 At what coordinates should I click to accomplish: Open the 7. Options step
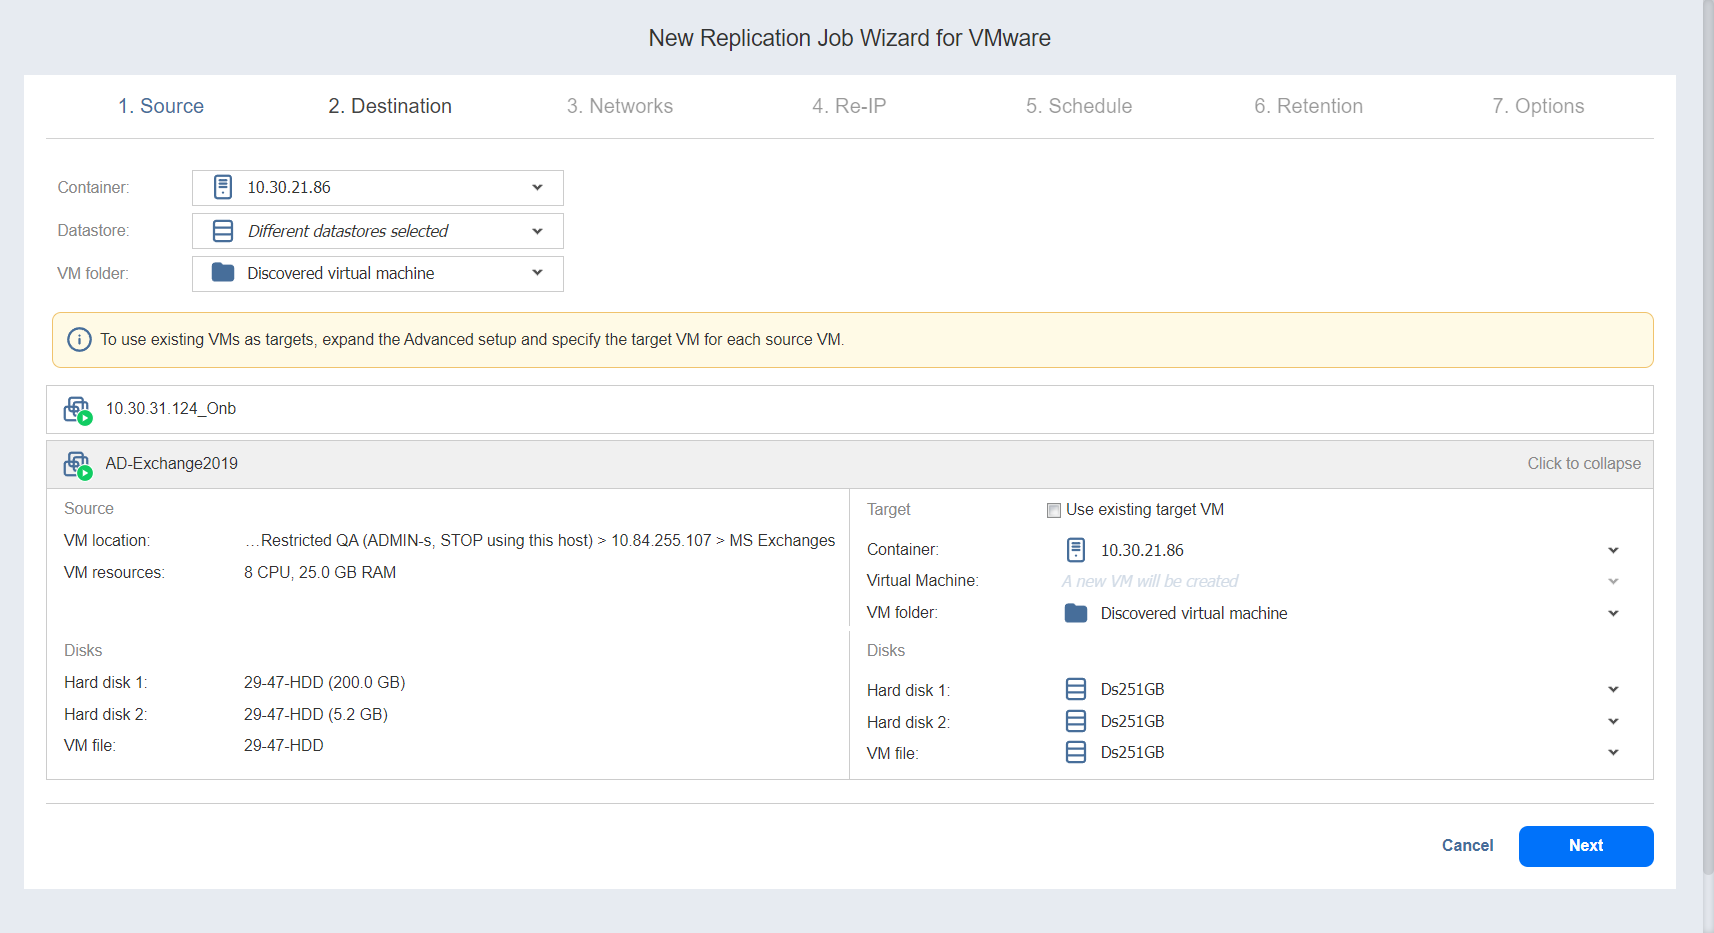click(x=1538, y=106)
